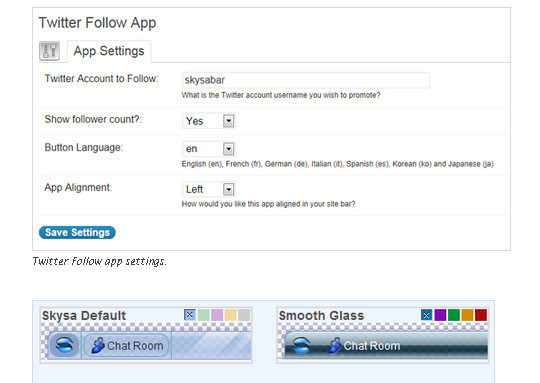Open the App Alignment dropdown

pos(208,189)
